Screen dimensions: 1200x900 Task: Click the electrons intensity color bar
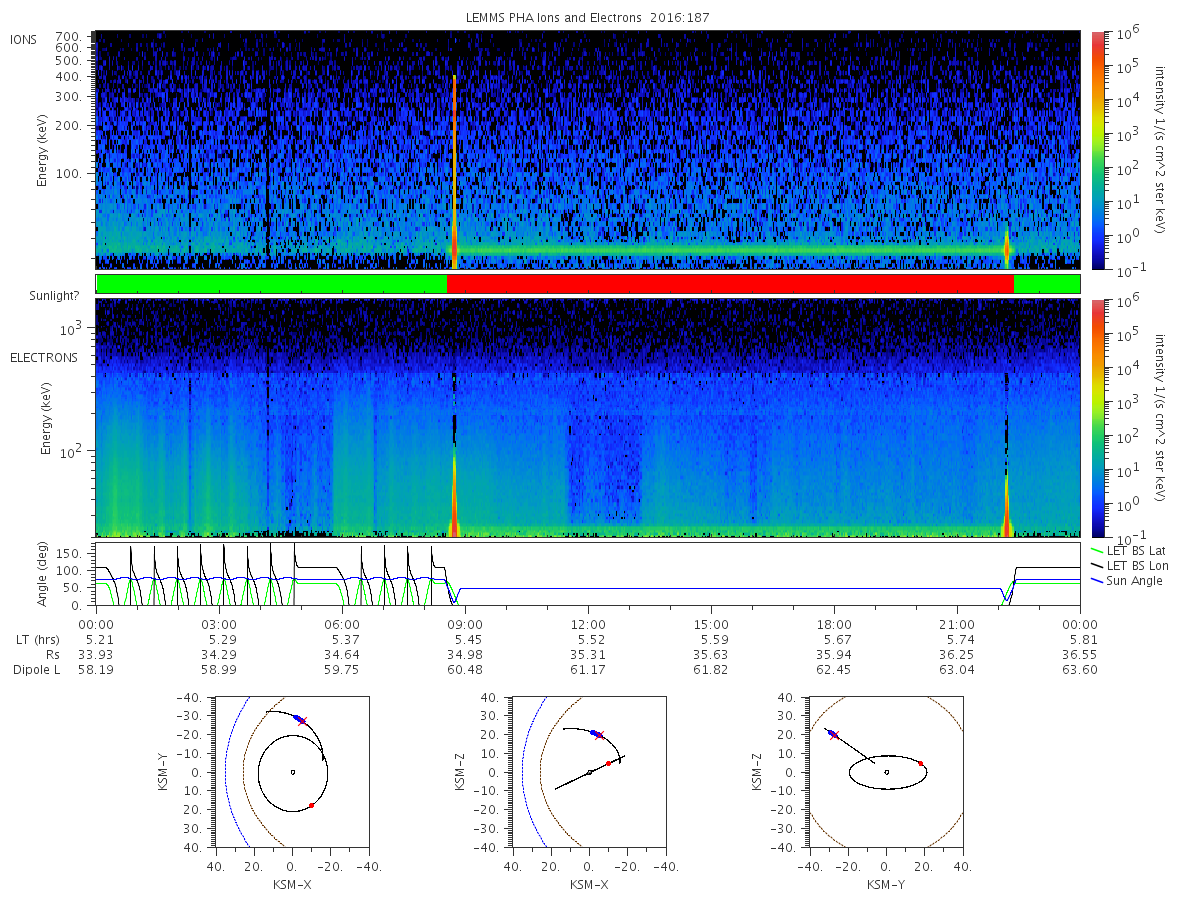point(1097,418)
